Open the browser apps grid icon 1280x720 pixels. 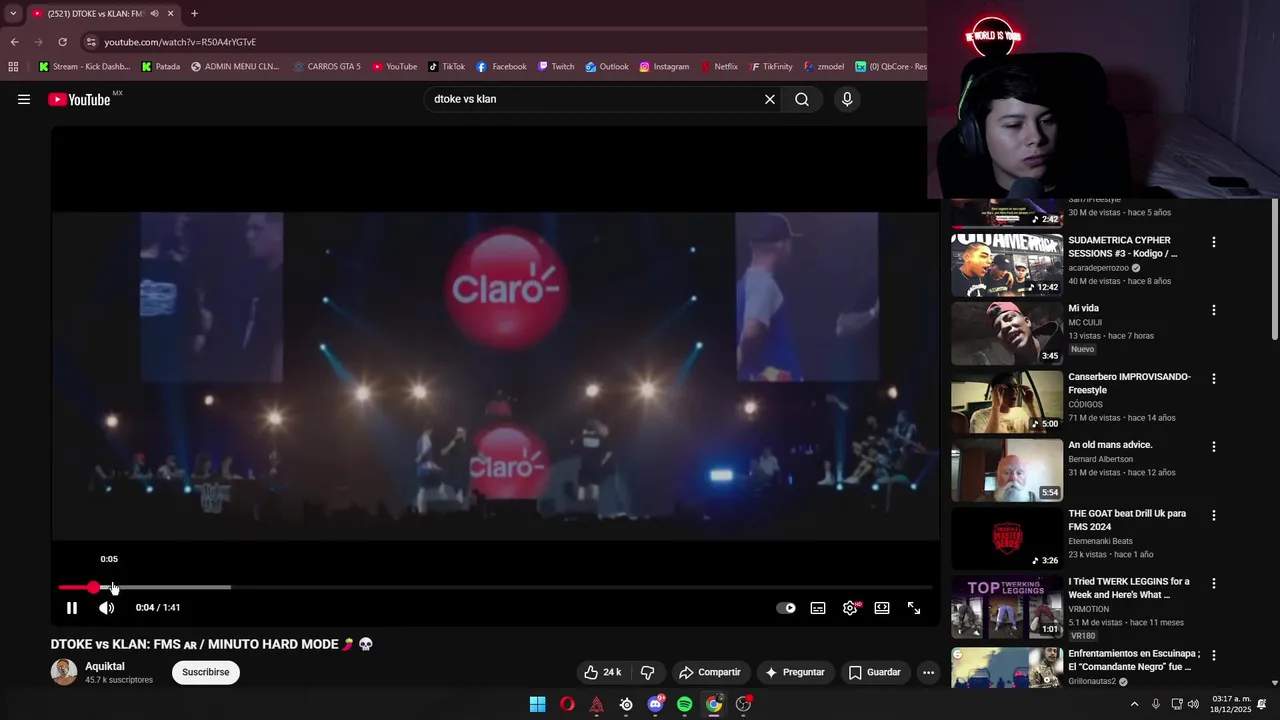(x=13, y=67)
